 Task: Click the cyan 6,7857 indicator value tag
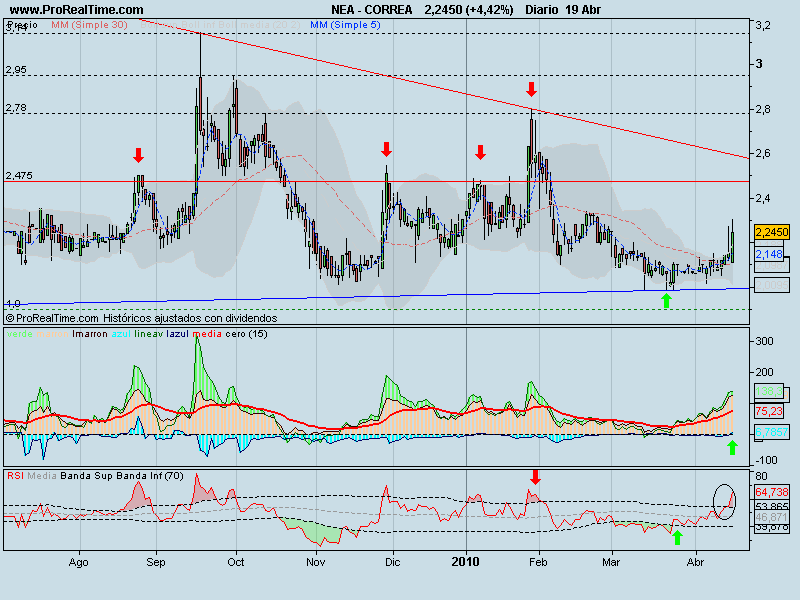click(x=771, y=432)
